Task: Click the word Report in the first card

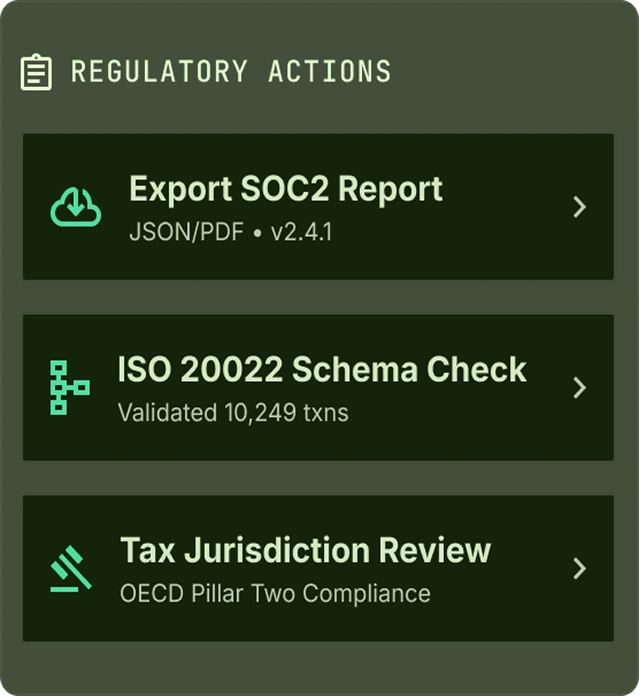Action: [x=390, y=190]
